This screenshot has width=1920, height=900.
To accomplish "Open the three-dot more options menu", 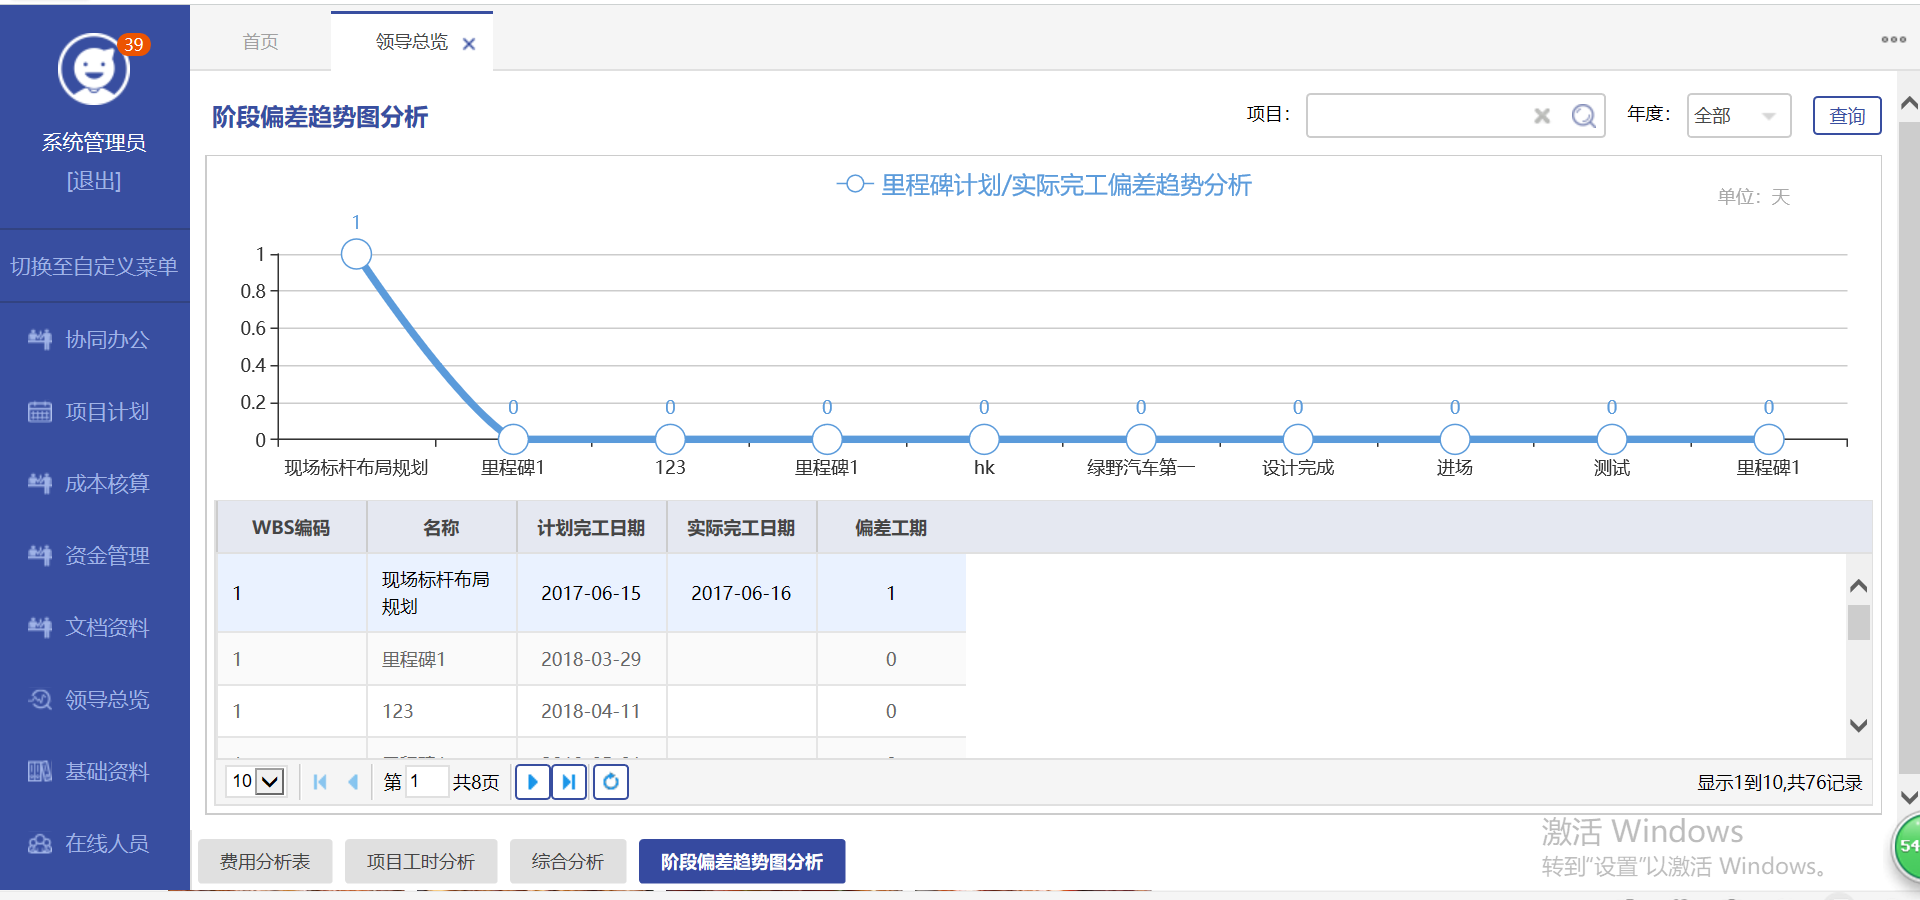I will [x=1893, y=40].
